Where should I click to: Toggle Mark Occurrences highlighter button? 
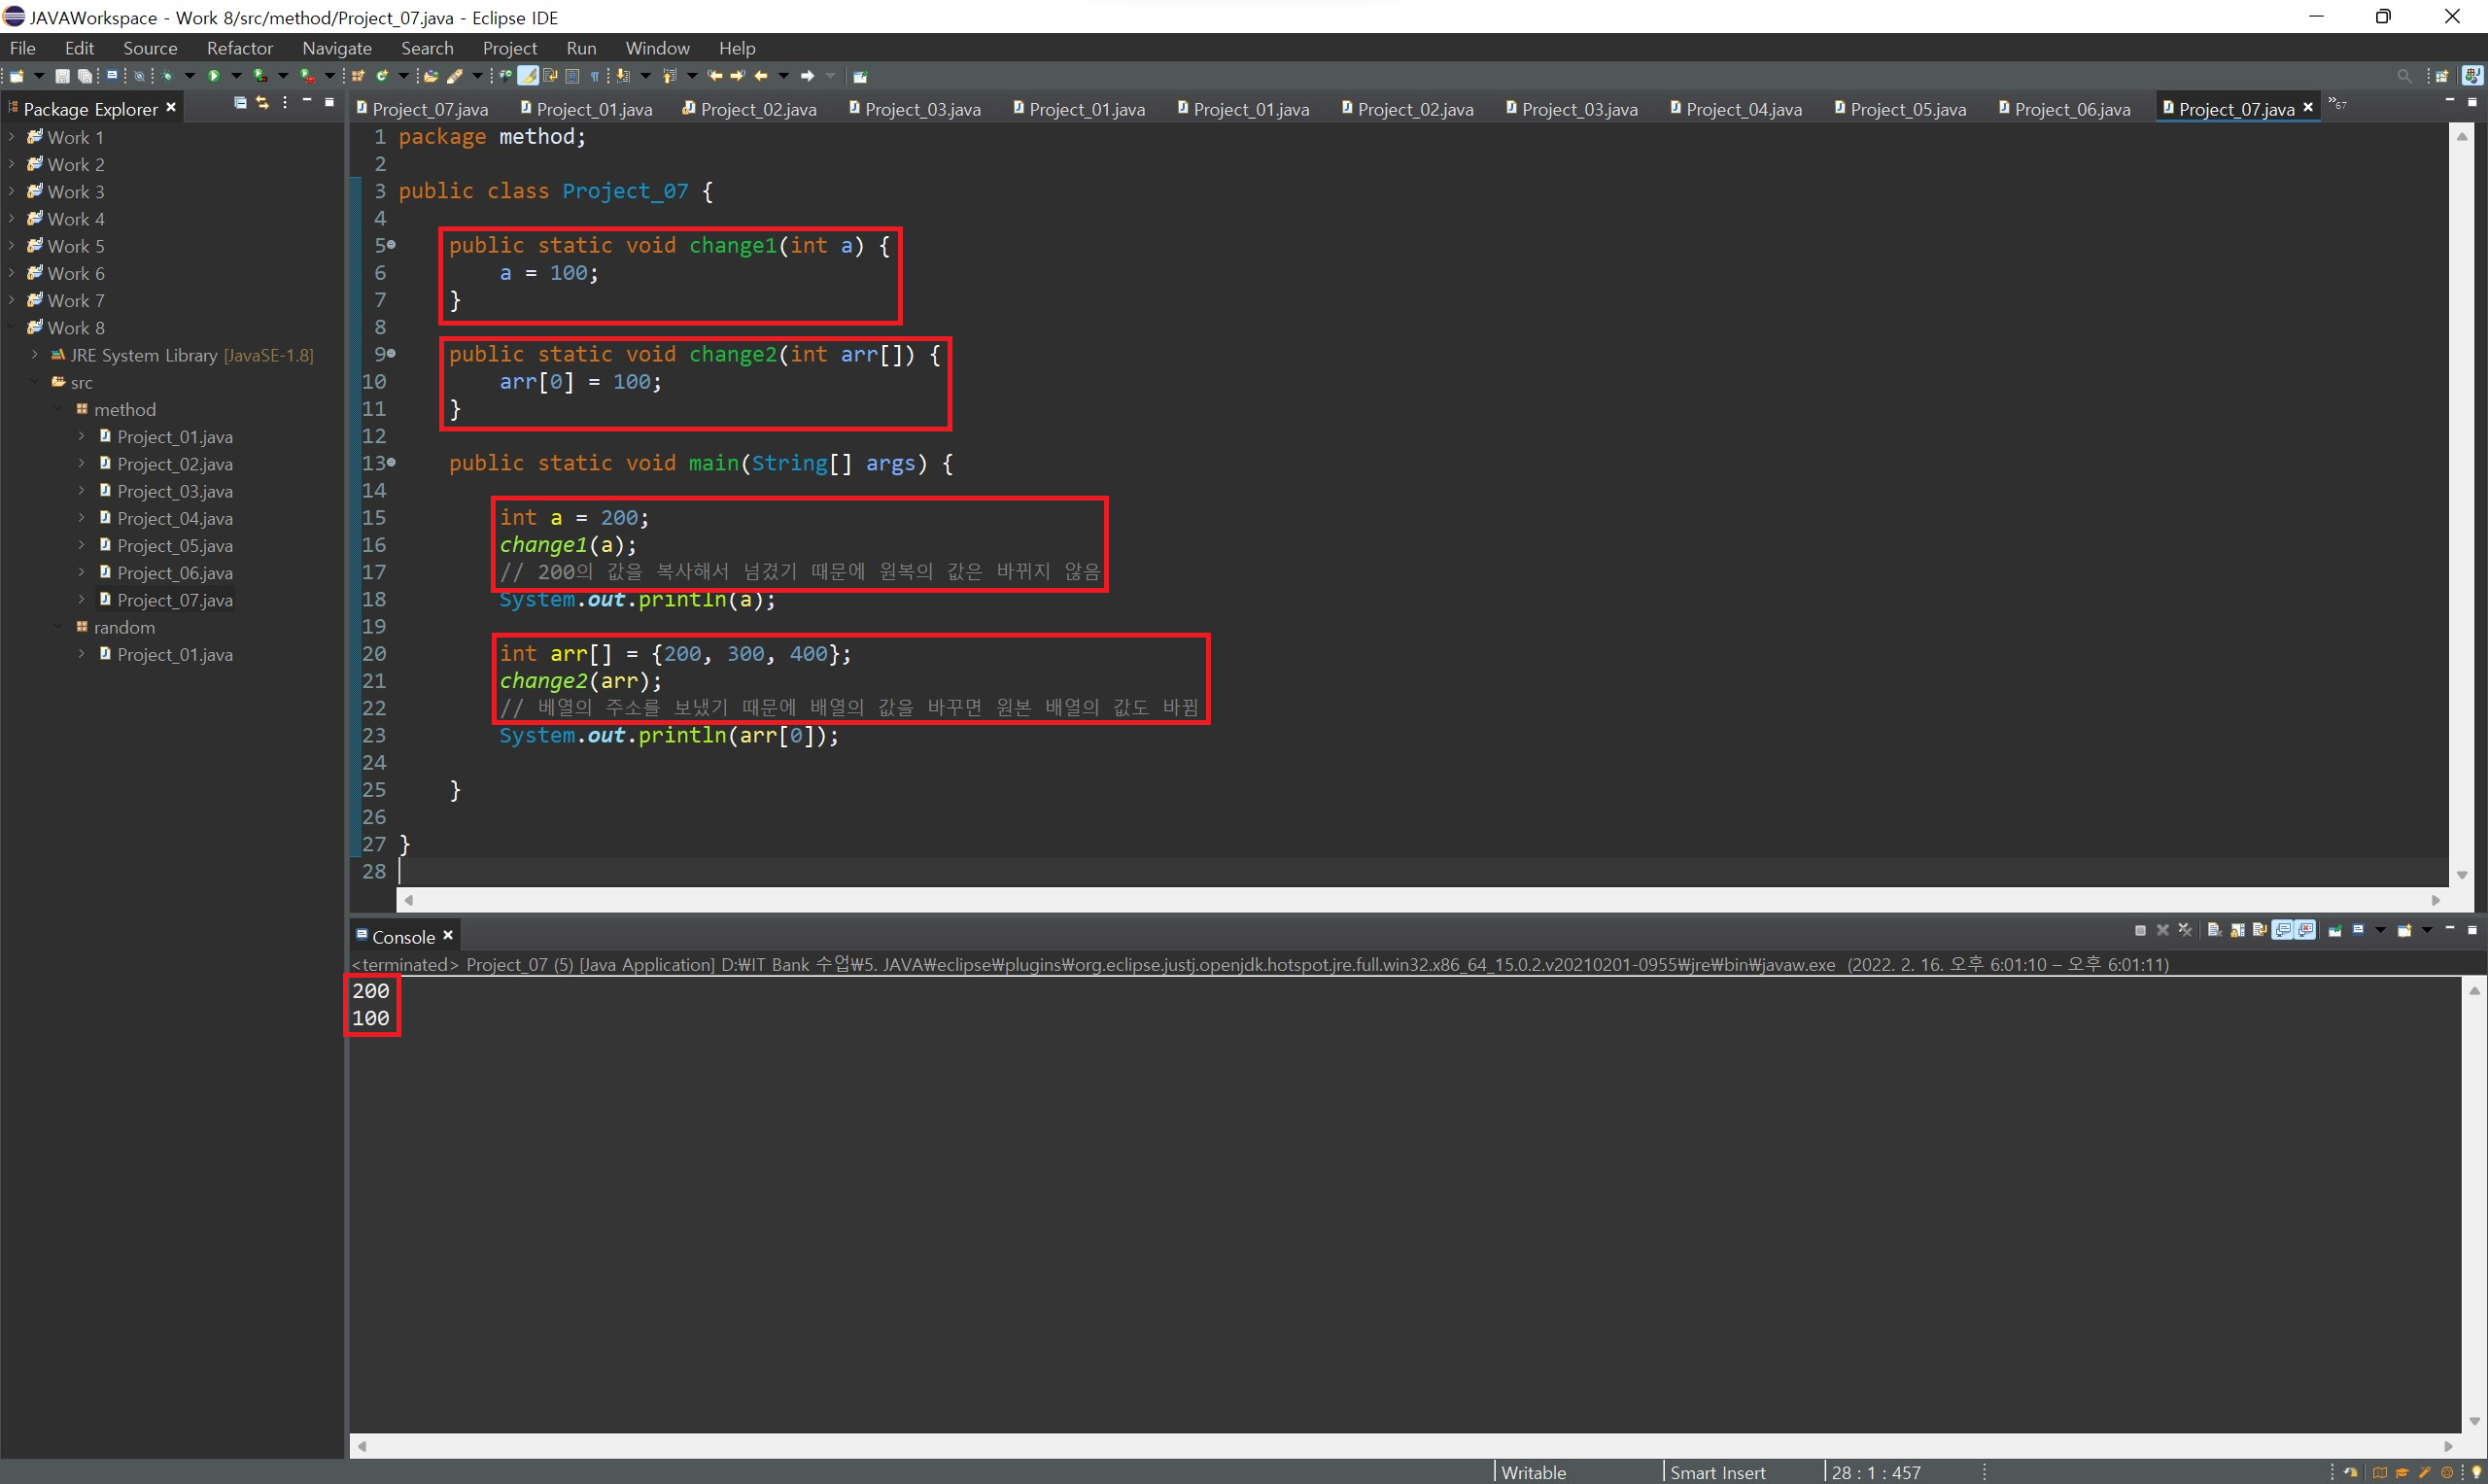point(528,76)
